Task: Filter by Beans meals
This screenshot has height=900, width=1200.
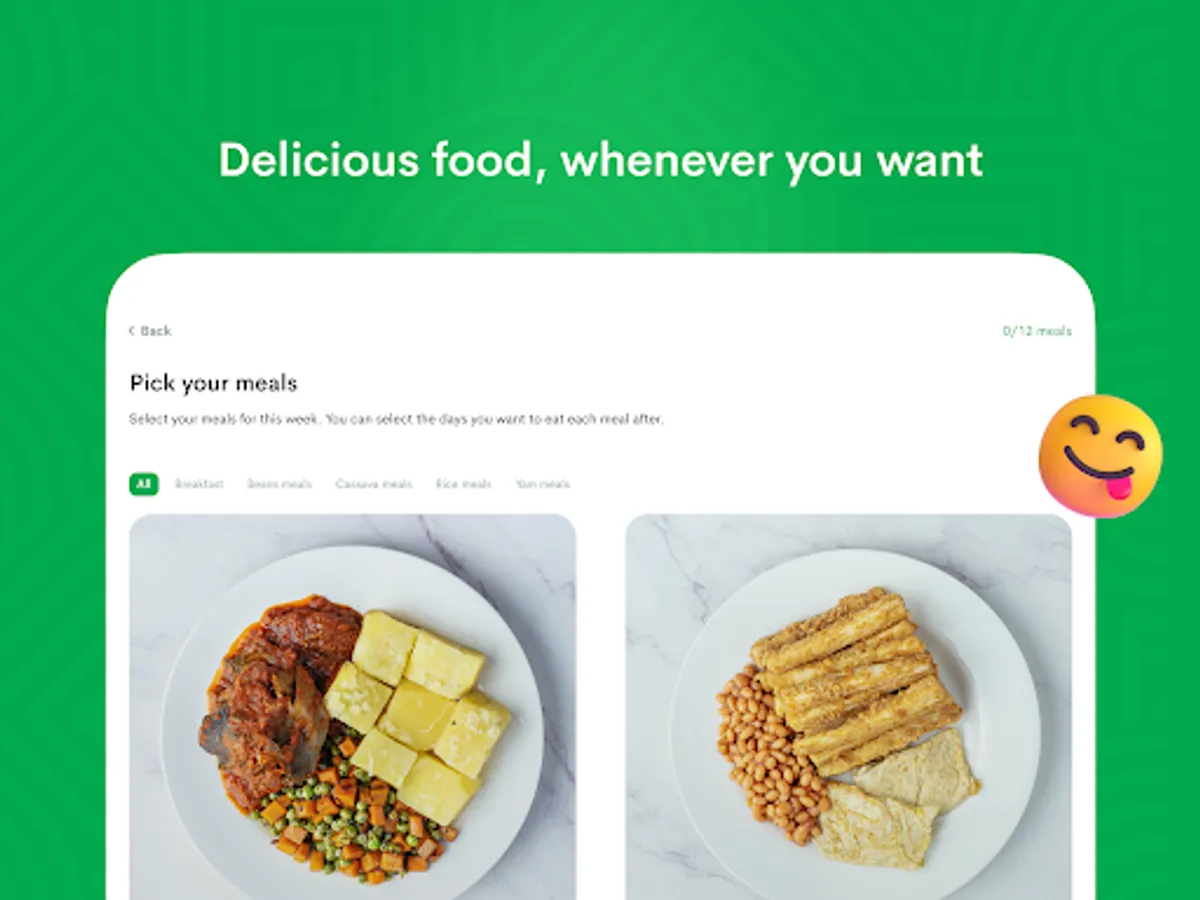Action: [280, 484]
